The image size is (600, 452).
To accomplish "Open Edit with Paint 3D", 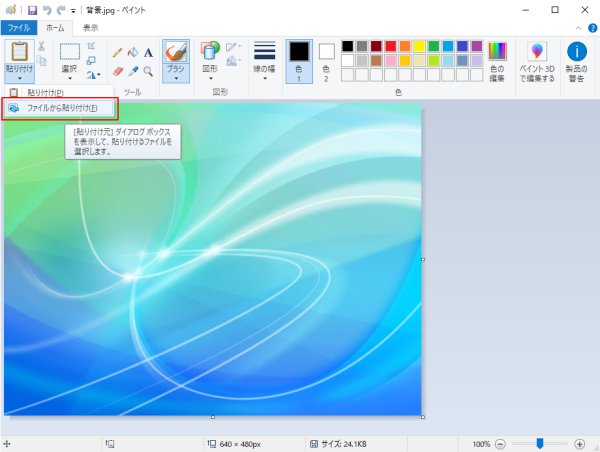I will click(537, 61).
